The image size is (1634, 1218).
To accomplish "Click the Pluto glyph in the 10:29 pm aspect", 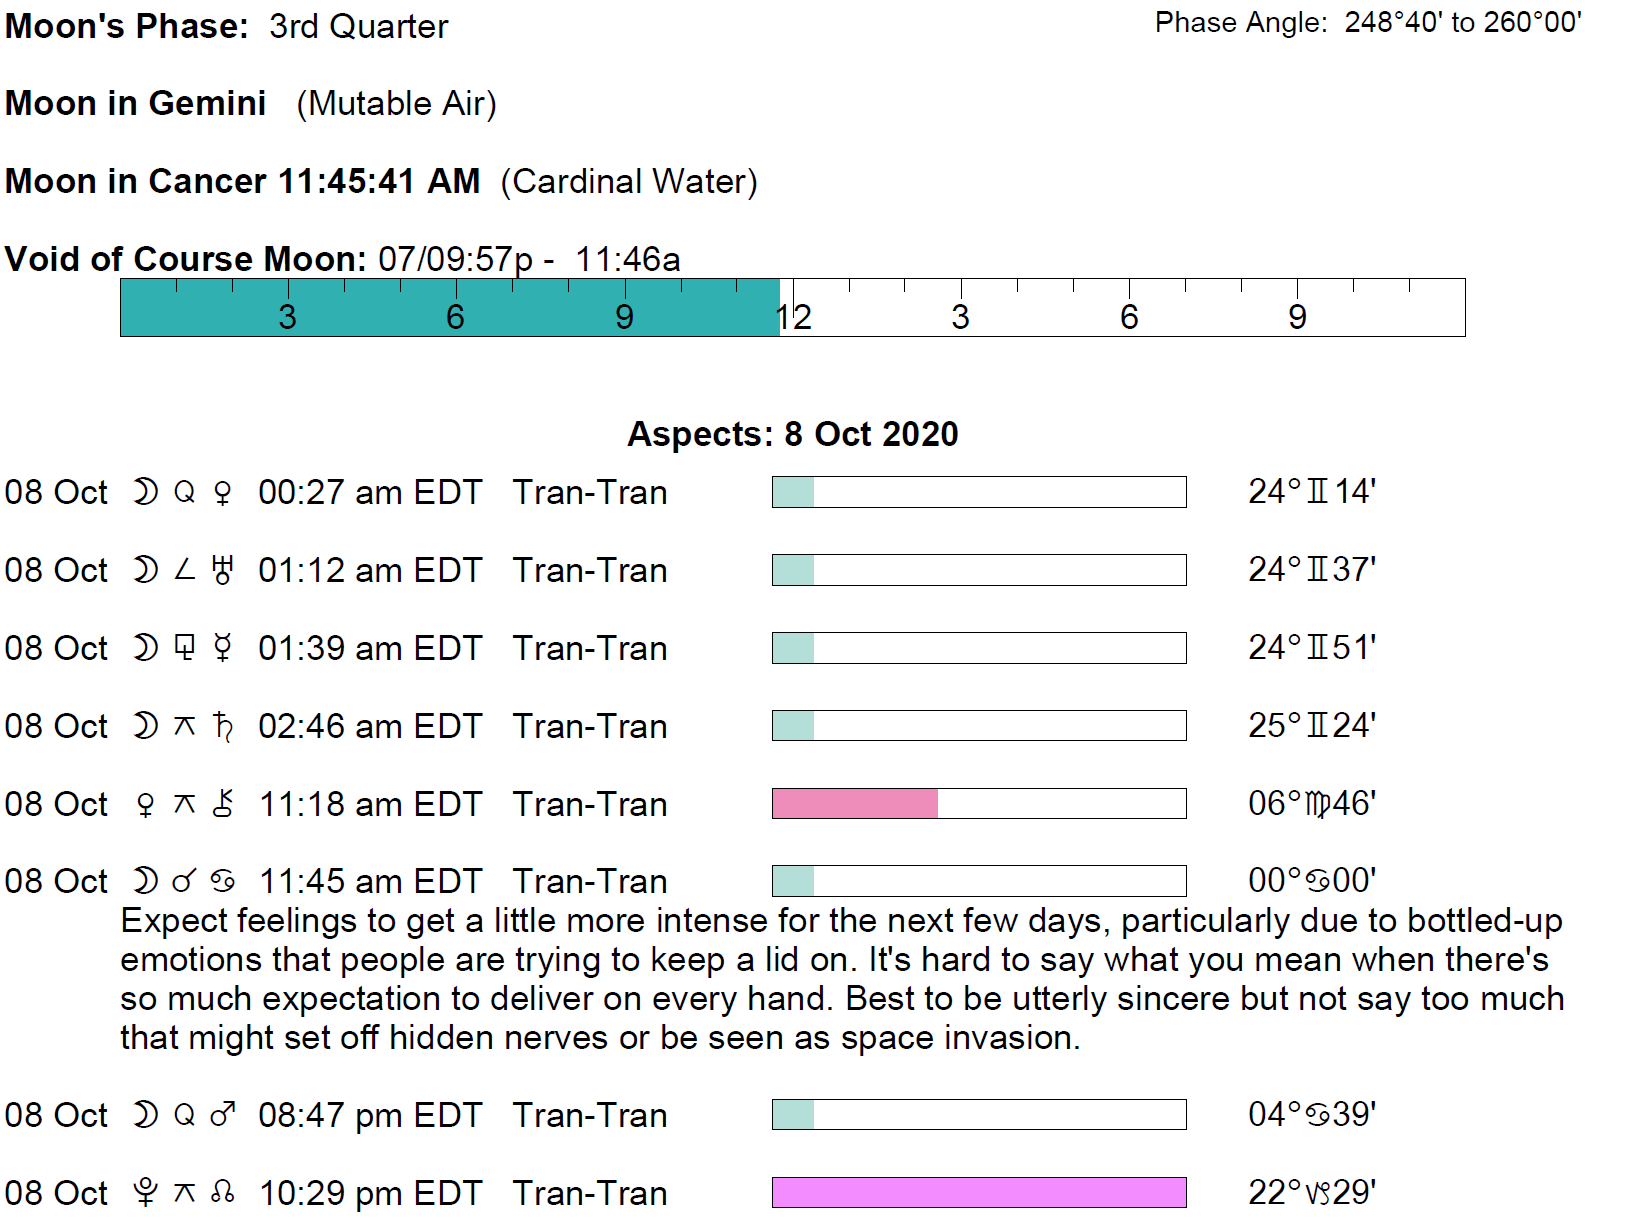I will [x=146, y=1192].
